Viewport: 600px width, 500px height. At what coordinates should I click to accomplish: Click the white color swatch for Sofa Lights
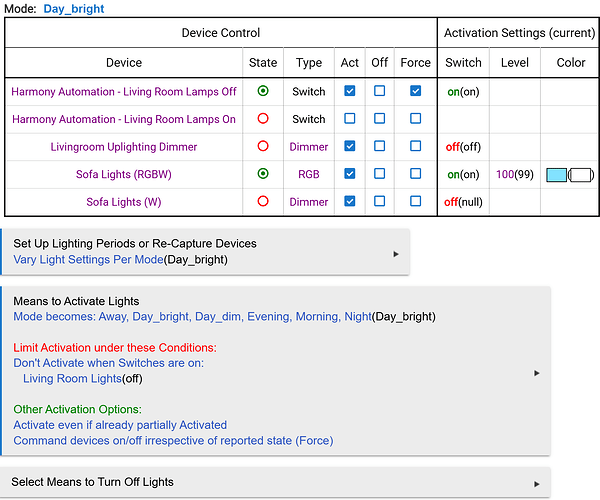point(580,175)
